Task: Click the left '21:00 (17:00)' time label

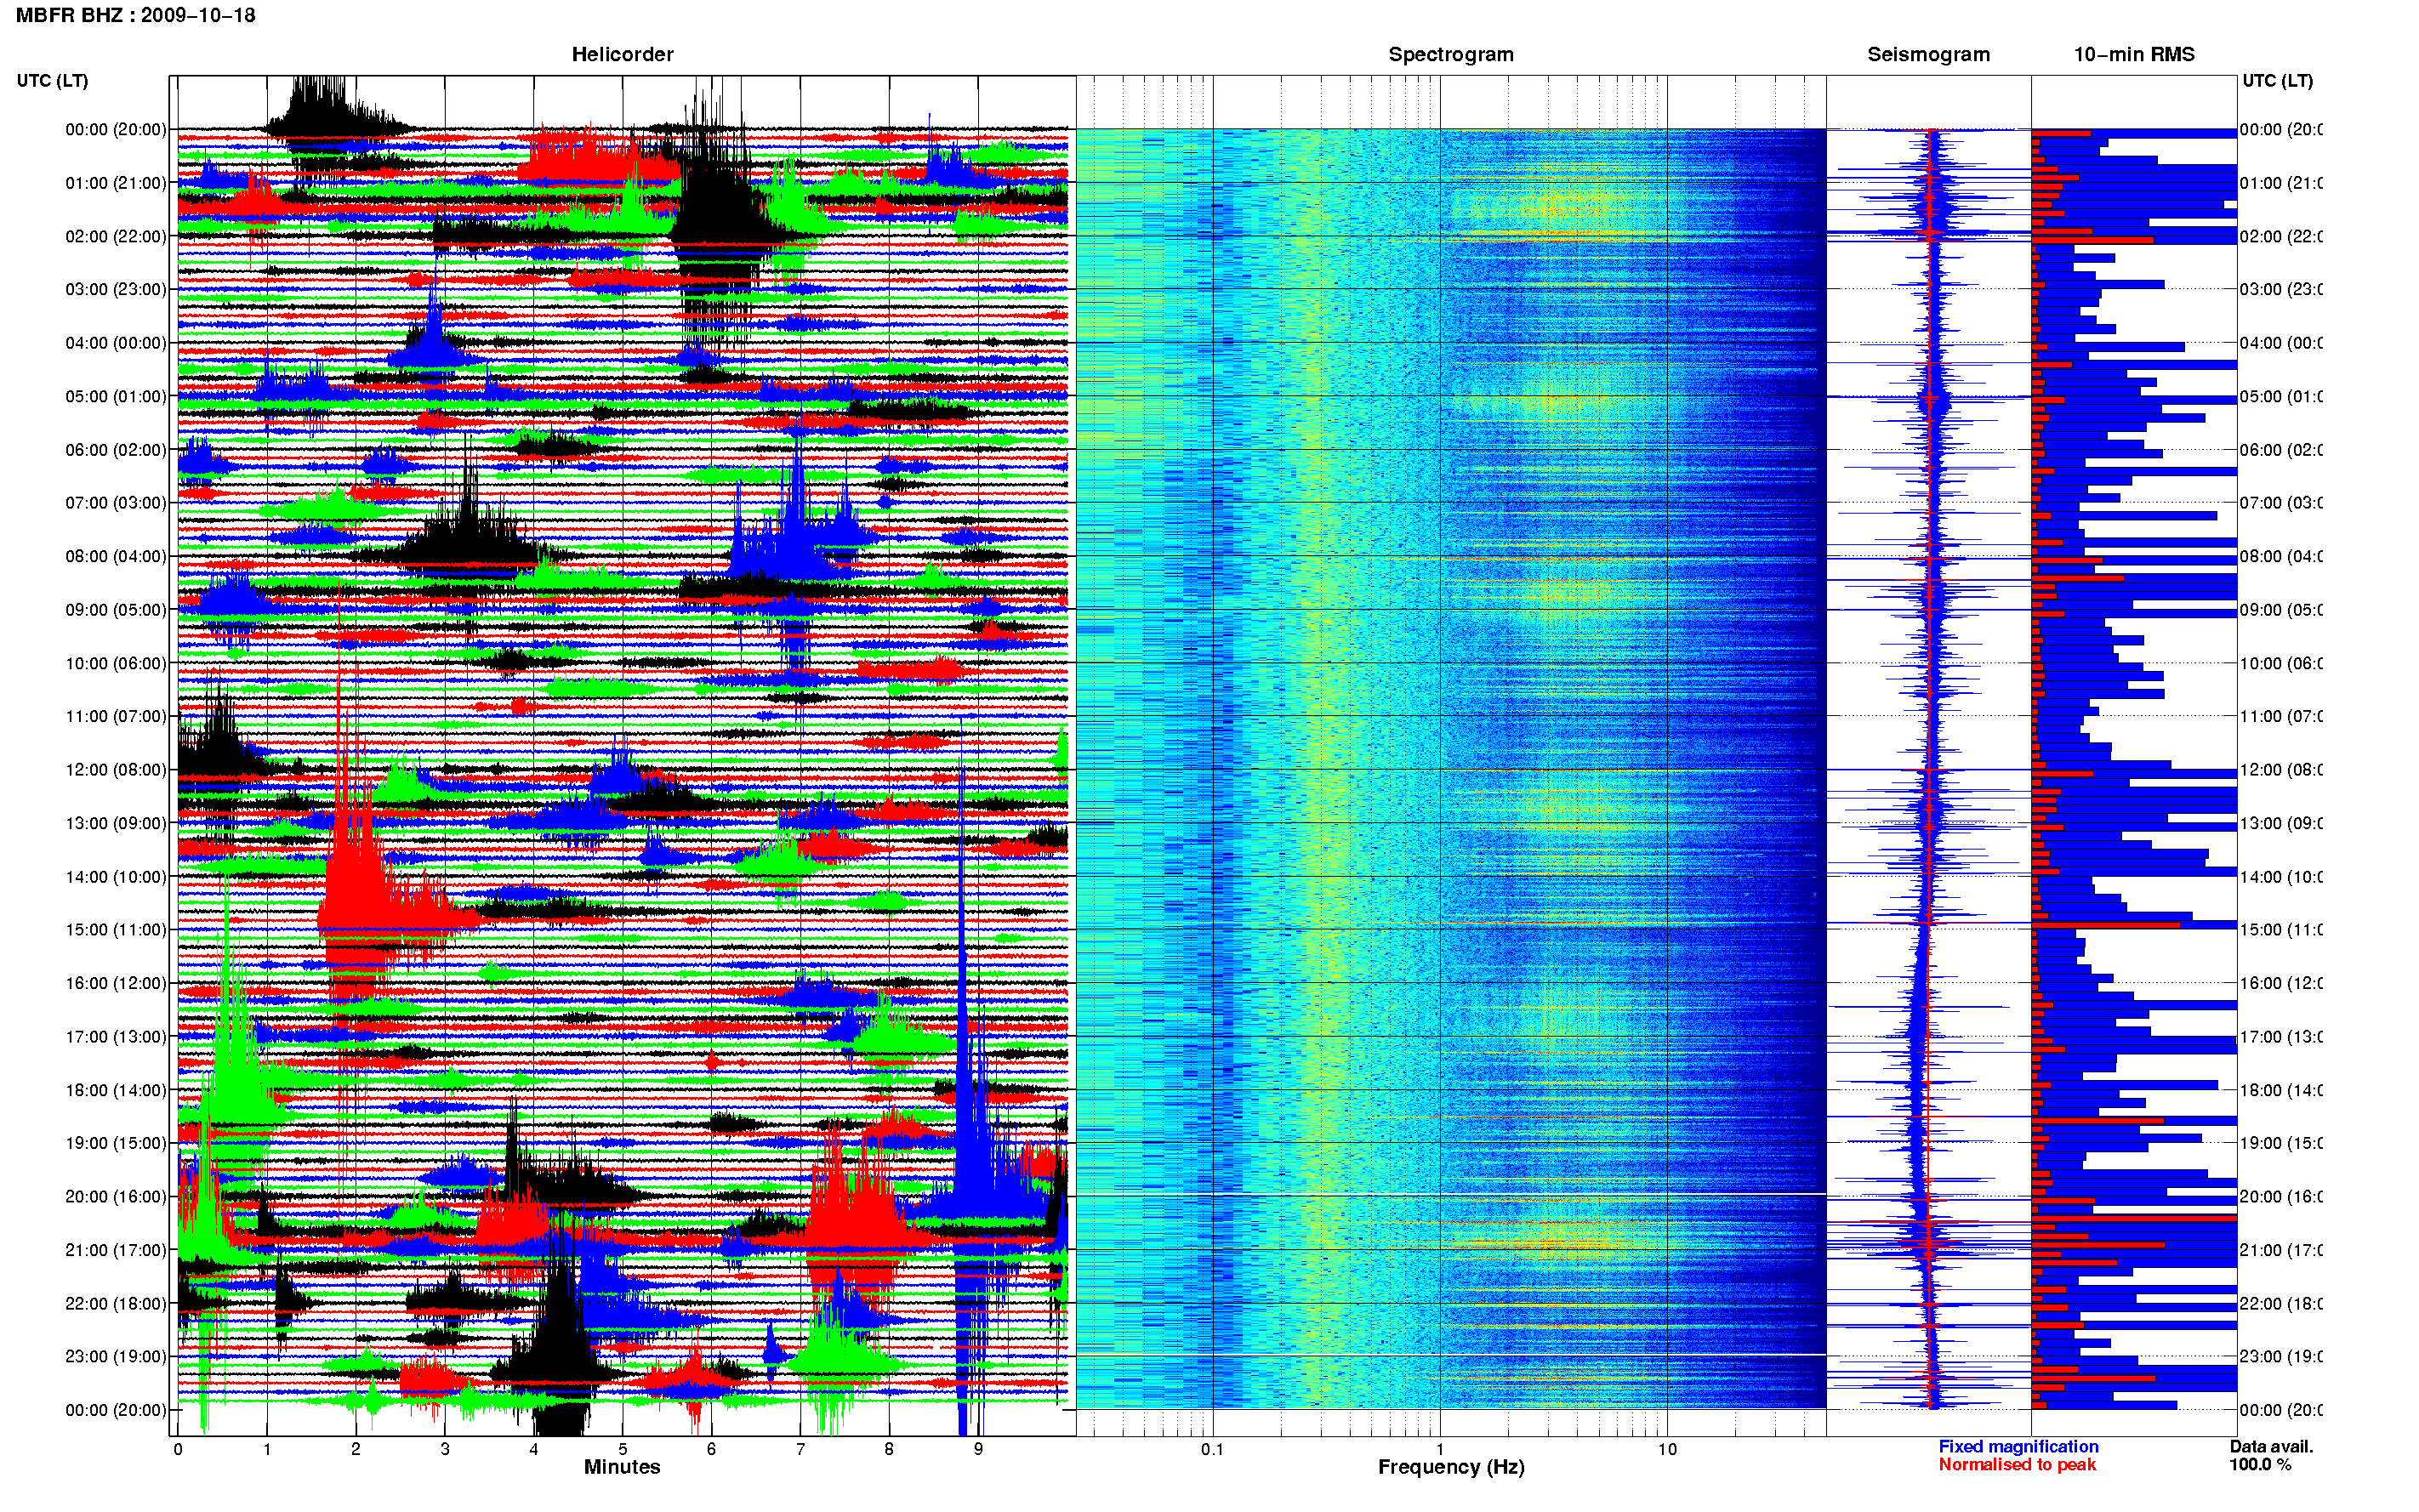Action: 116,1250
